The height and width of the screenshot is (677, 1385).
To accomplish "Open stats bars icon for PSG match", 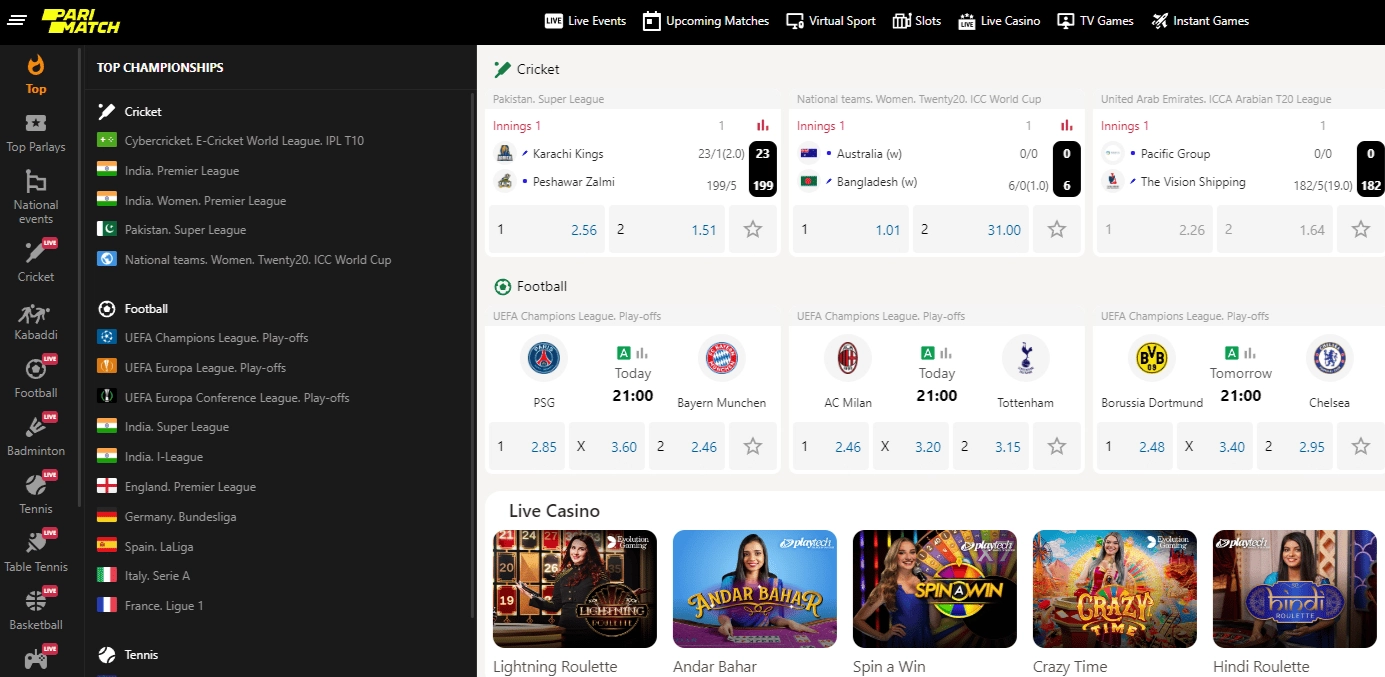I will pyautogui.click(x=642, y=353).
